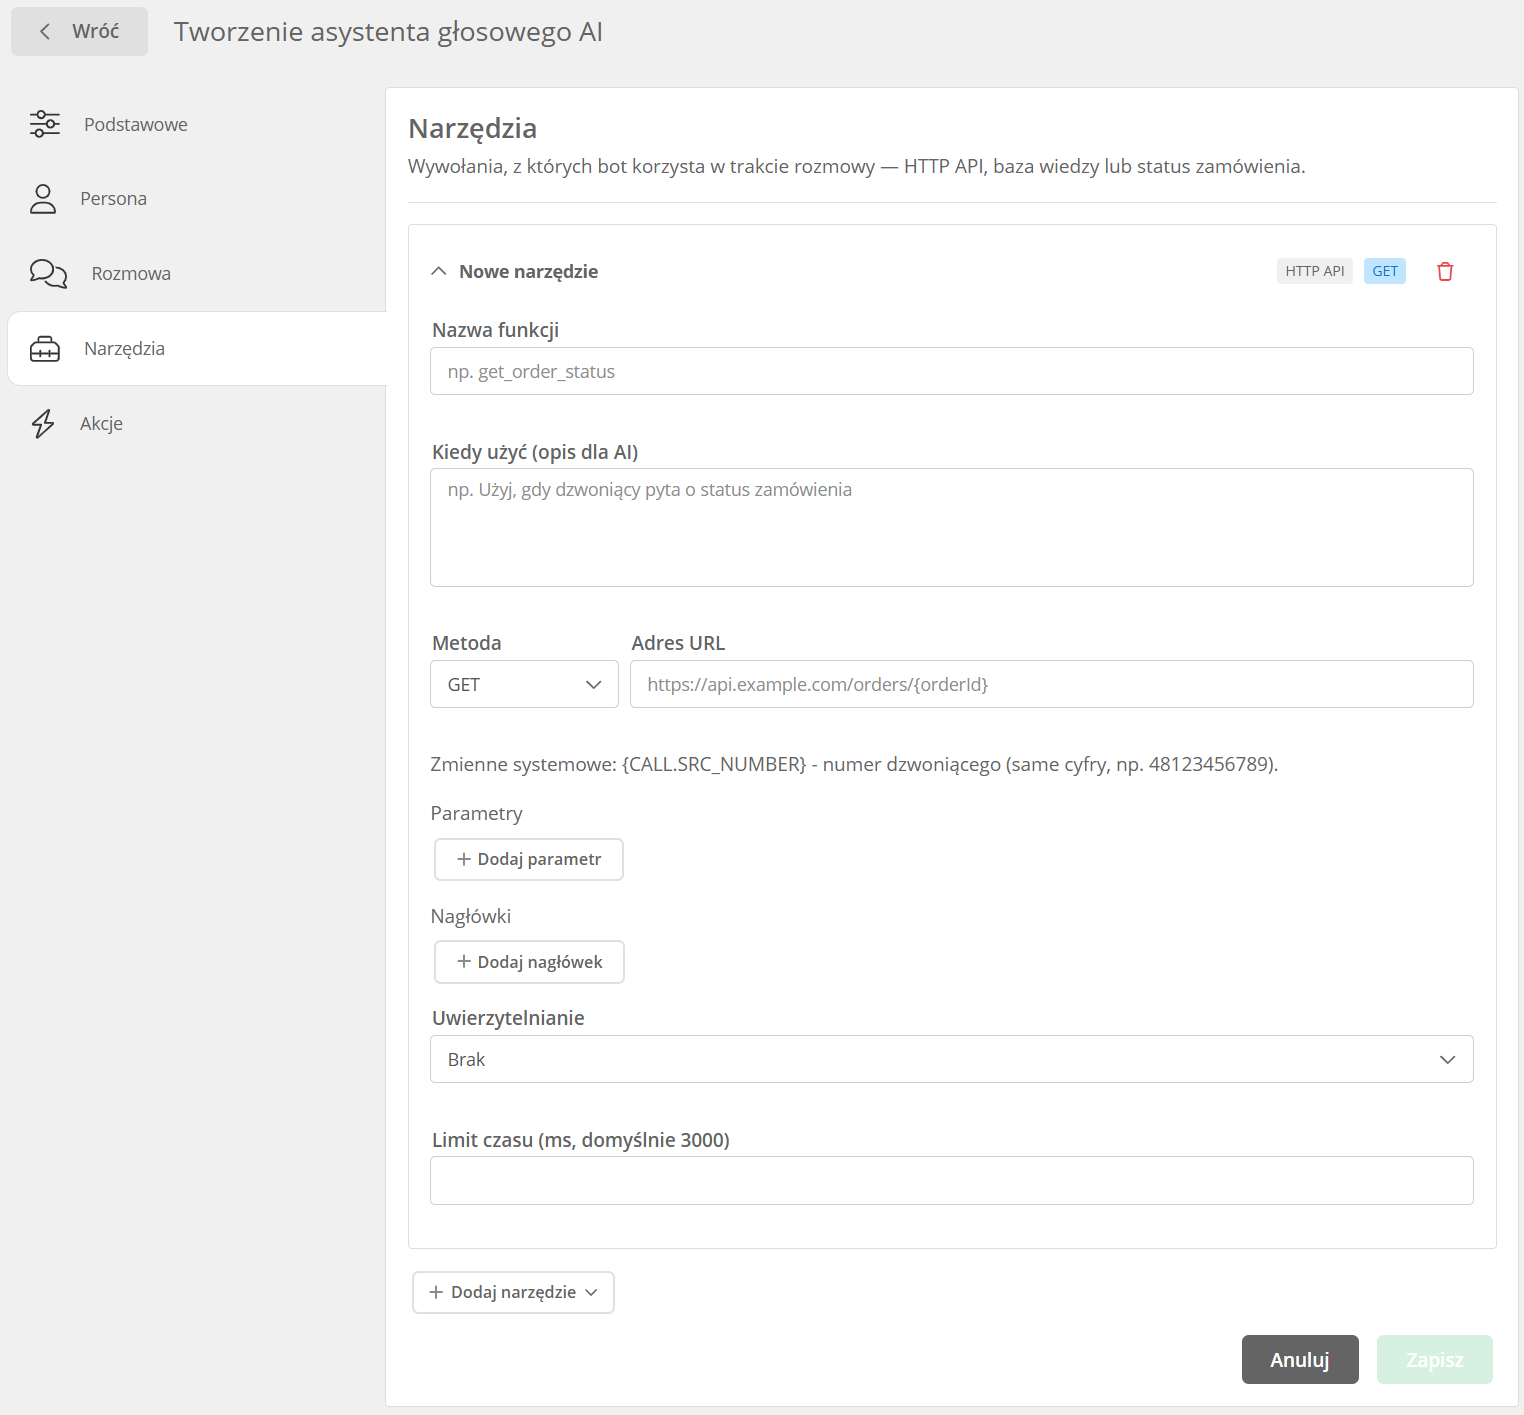Open the Metoda GET dropdown
Viewport: 1524px width, 1415px height.
(x=524, y=684)
